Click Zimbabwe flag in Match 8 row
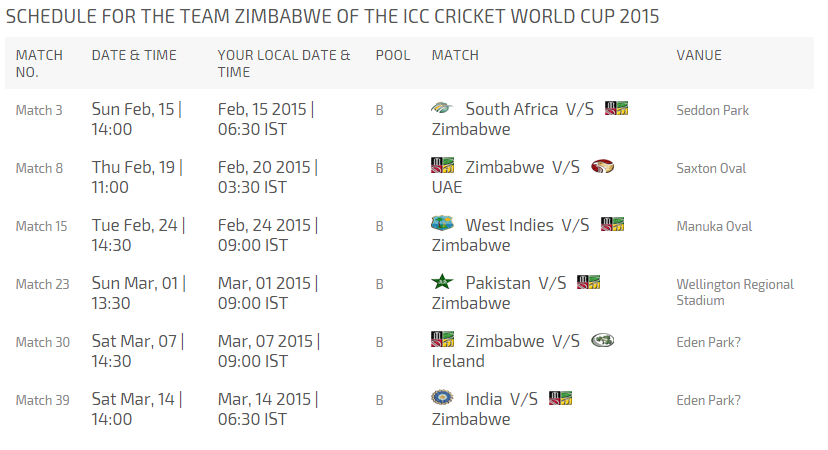Screen dimensions: 828x450 [442, 166]
